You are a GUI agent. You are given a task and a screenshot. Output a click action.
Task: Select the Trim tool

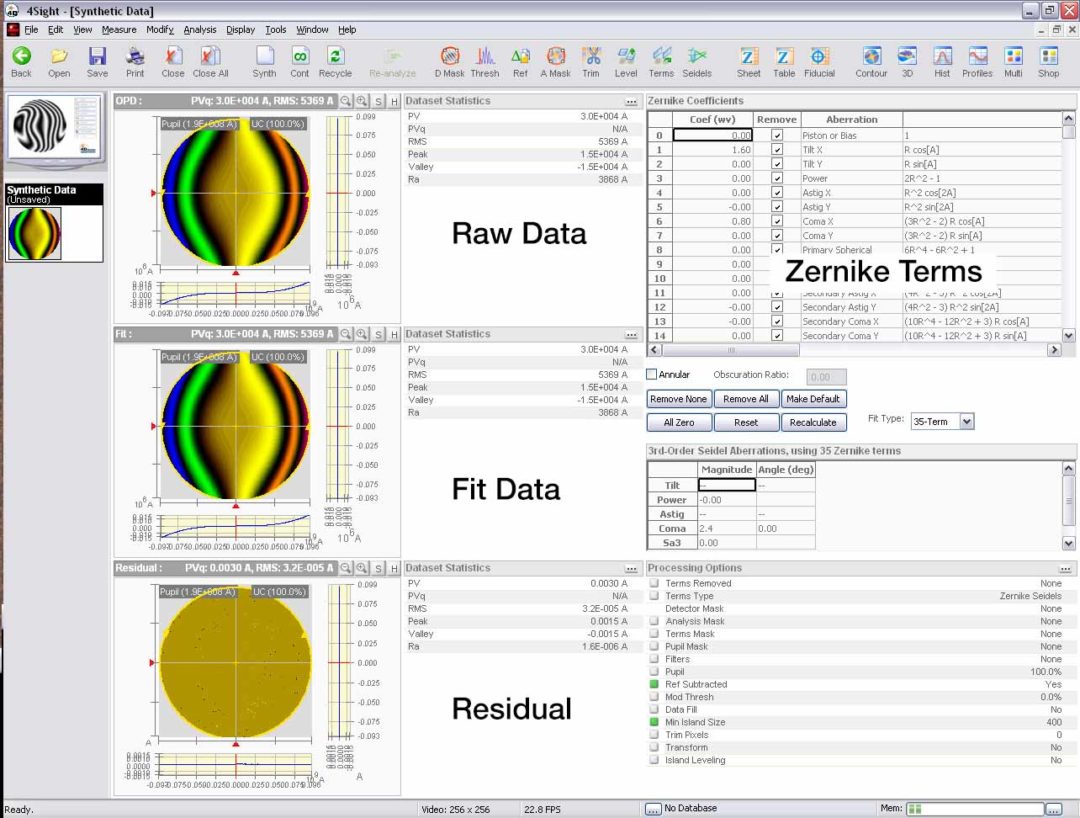[590, 60]
